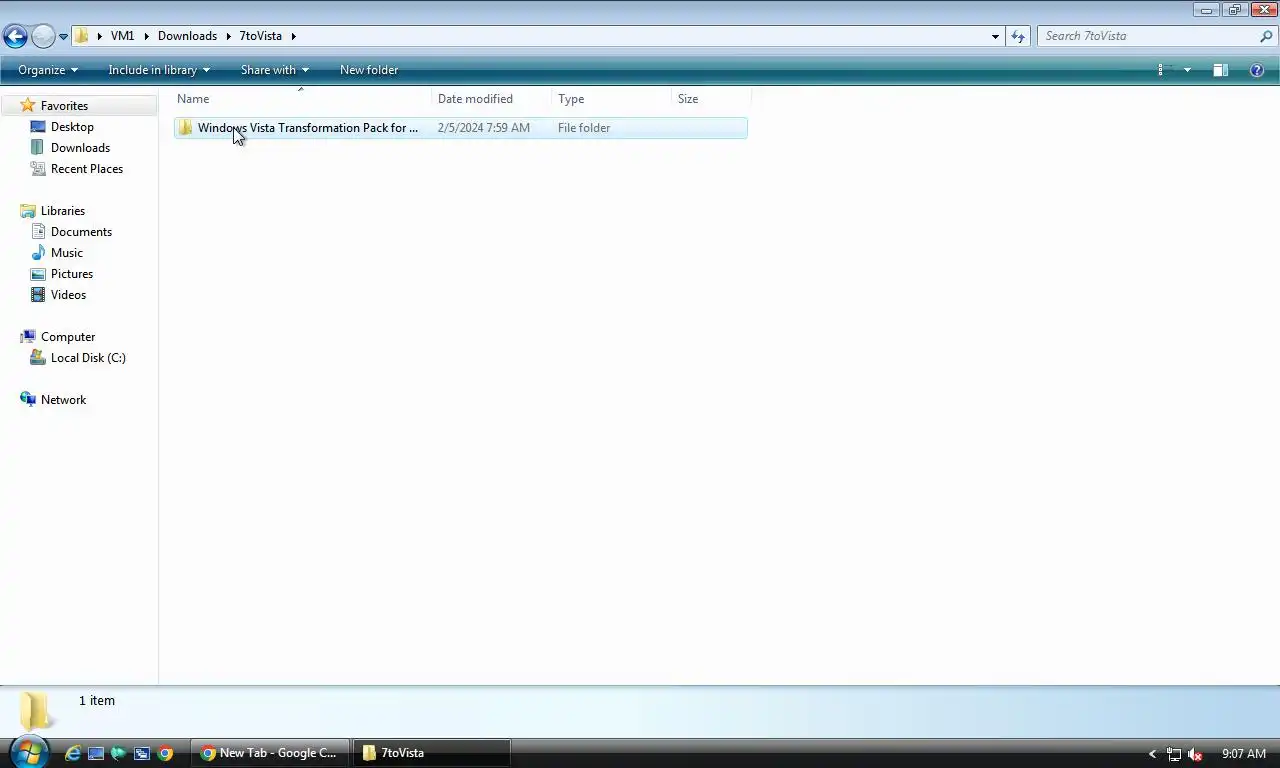Expand the arrow after 7toVista breadcrumb
The height and width of the screenshot is (768, 1280).
[x=294, y=36]
